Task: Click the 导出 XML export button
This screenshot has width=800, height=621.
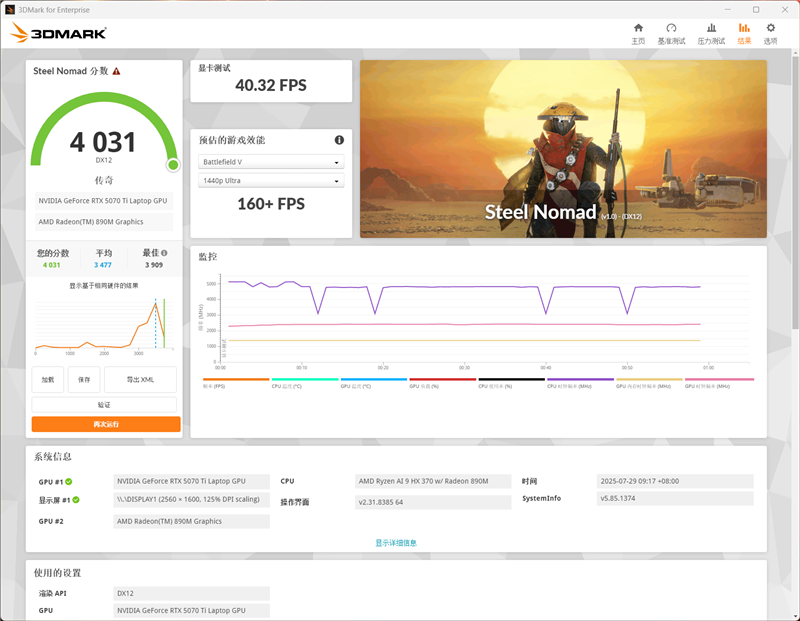Action: click(140, 380)
